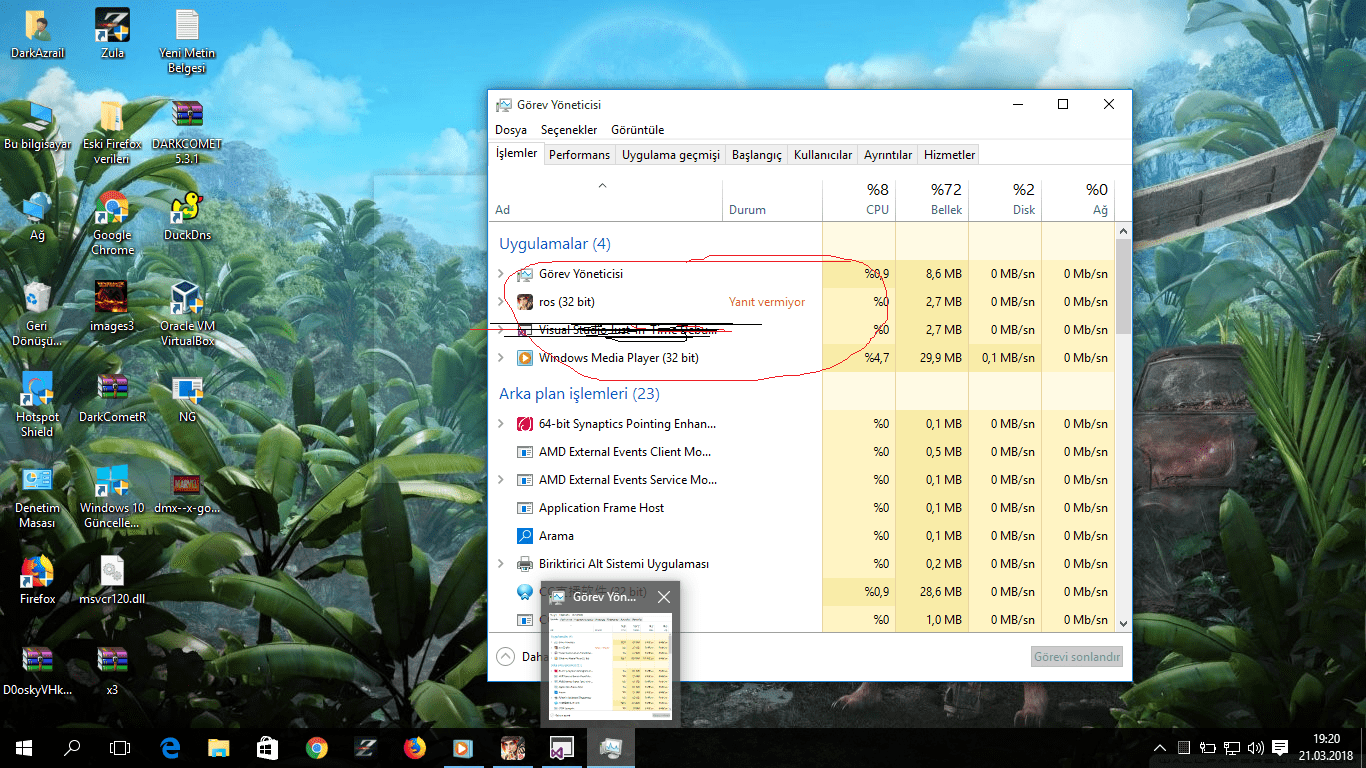The width and height of the screenshot is (1366, 768).
Task: Open Windows Media Player taskbar icon
Action: (x=462, y=747)
